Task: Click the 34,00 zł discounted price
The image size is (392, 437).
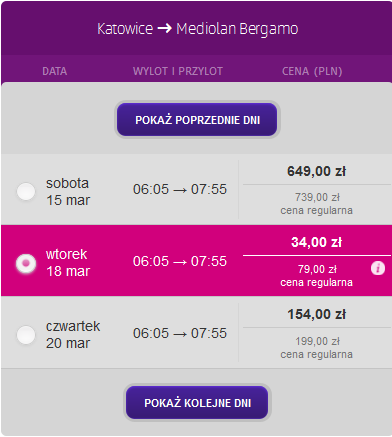Action: [x=316, y=242]
